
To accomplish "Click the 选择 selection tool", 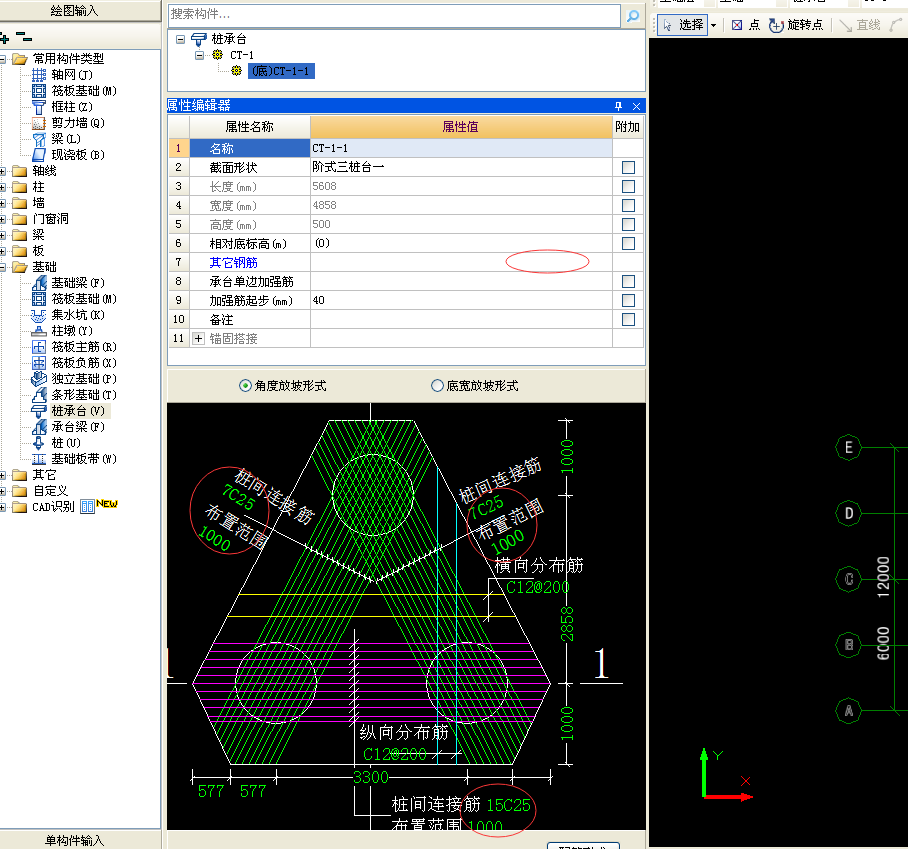I will (683, 25).
